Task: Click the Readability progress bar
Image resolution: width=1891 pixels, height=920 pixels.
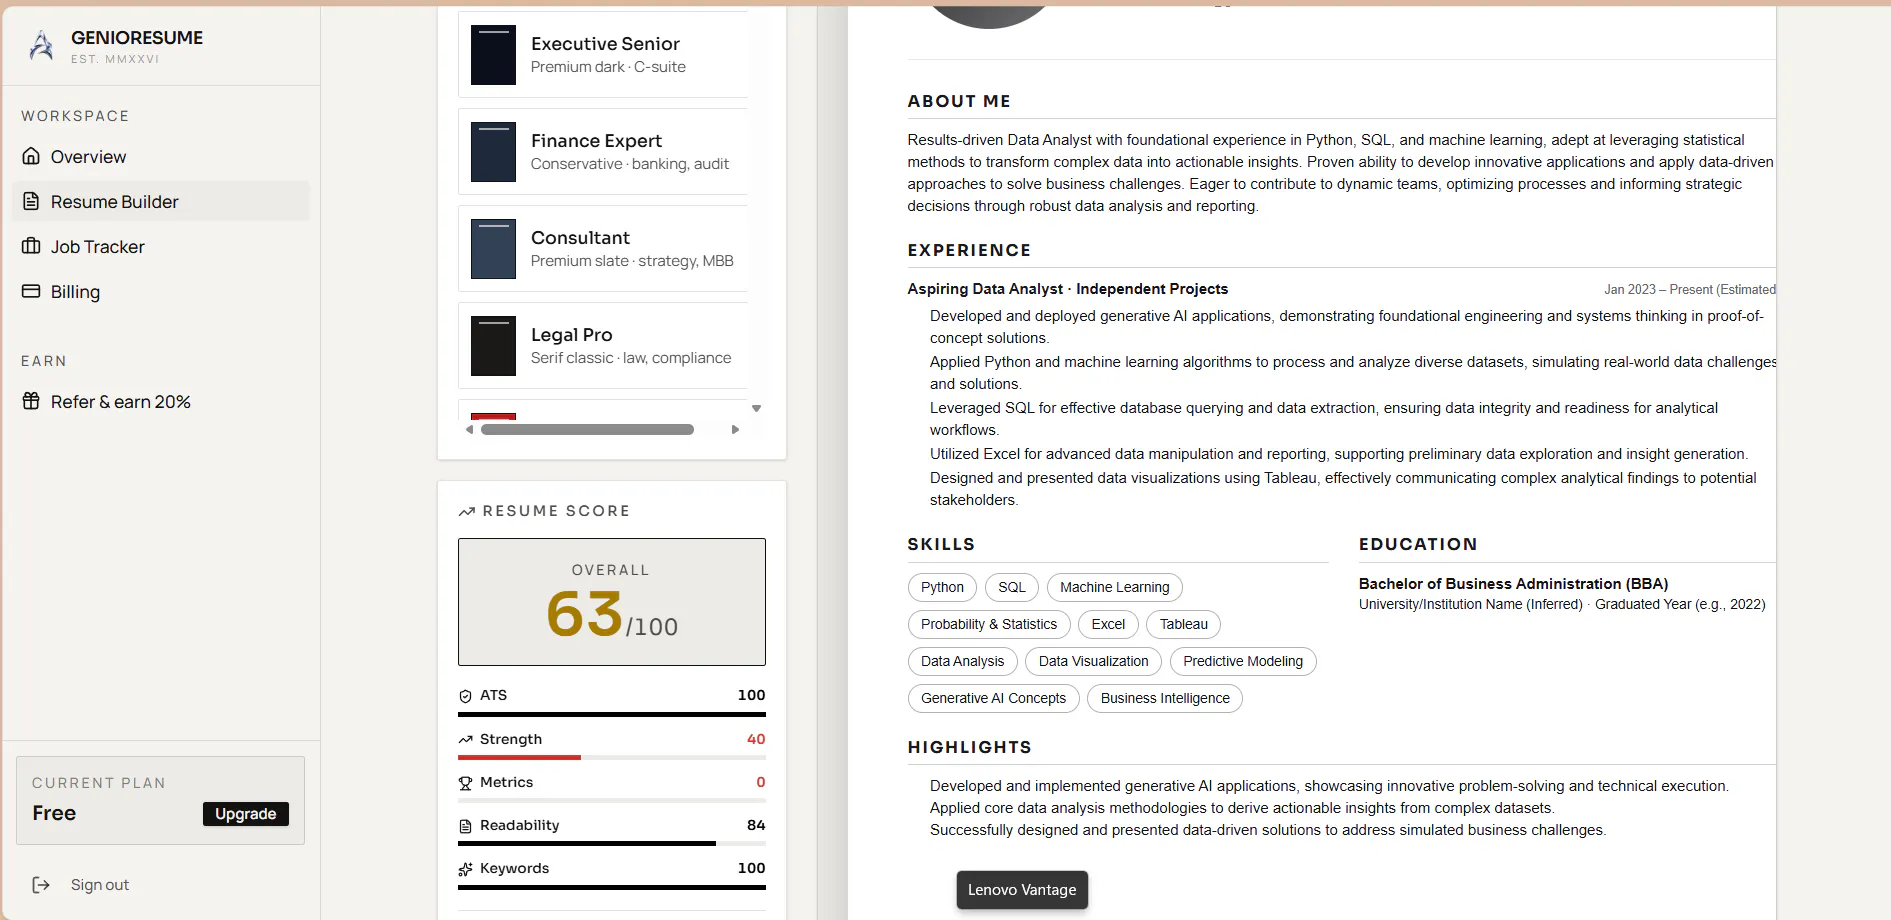Action: coord(612,843)
